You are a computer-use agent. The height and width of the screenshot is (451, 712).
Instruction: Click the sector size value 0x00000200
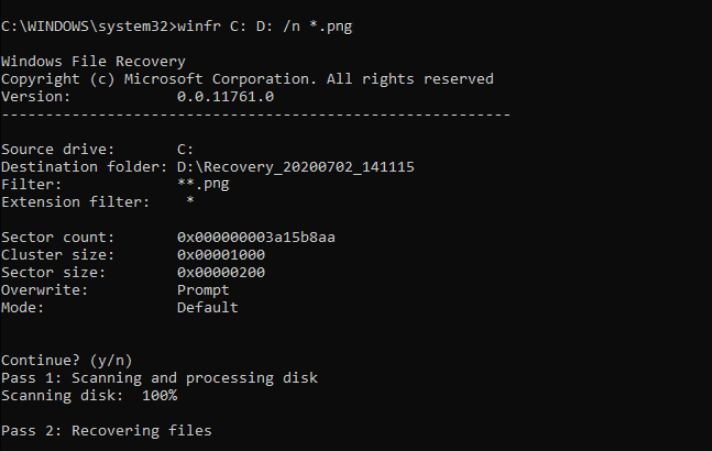[221, 272]
